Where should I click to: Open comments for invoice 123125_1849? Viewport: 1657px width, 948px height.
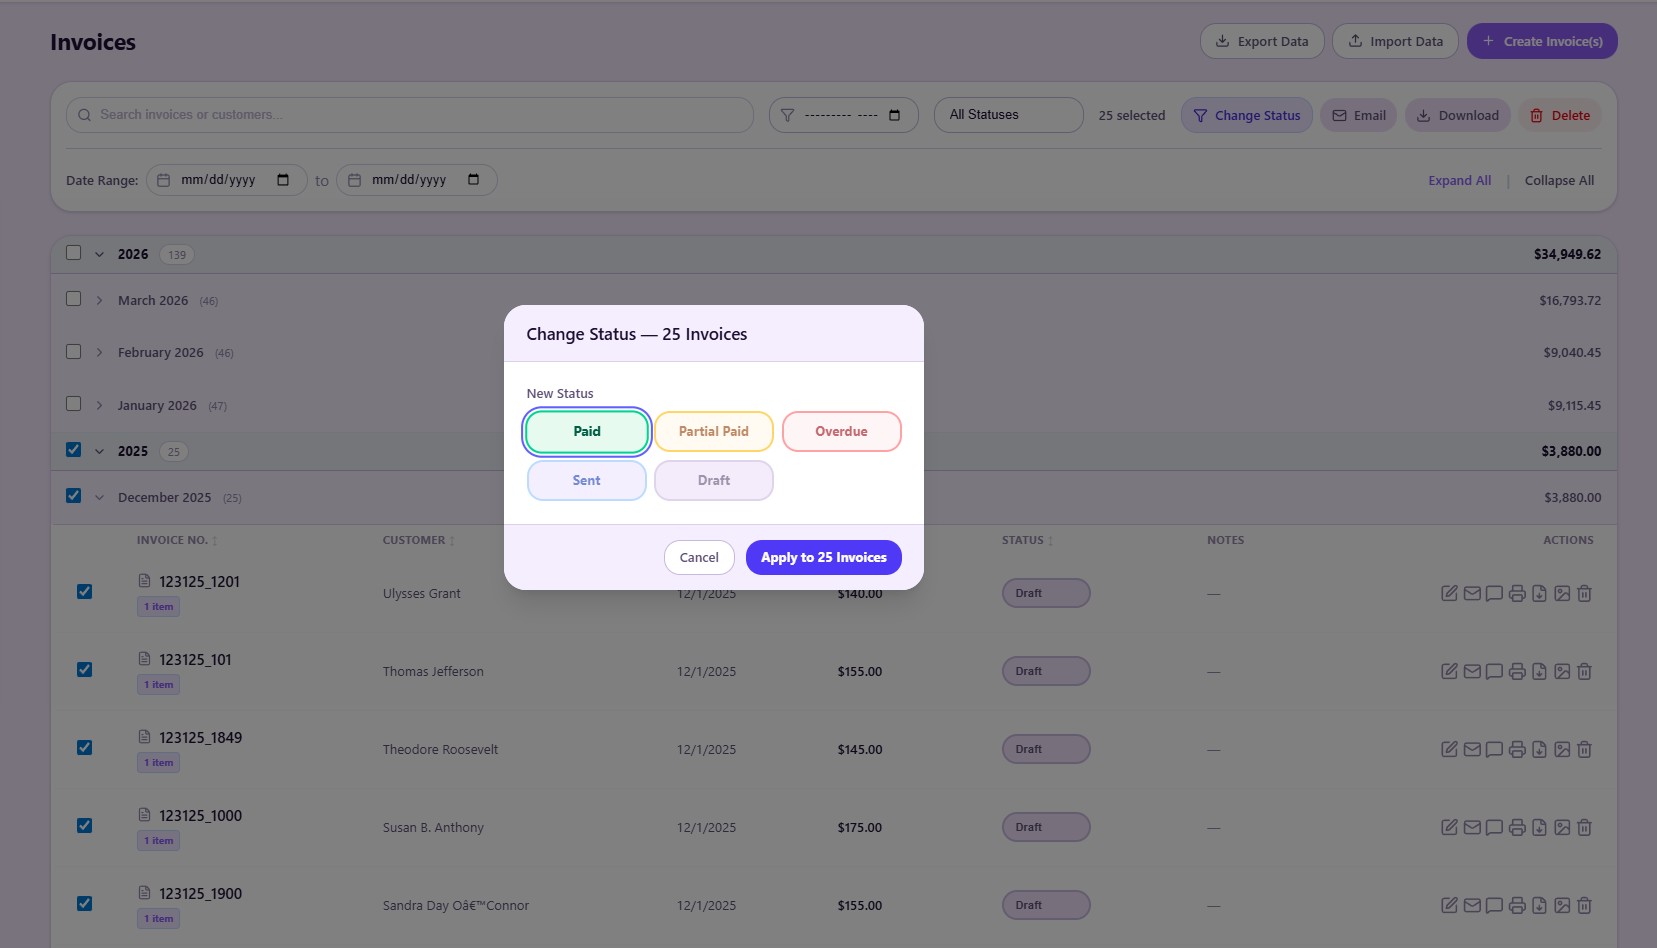point(1494,748)
